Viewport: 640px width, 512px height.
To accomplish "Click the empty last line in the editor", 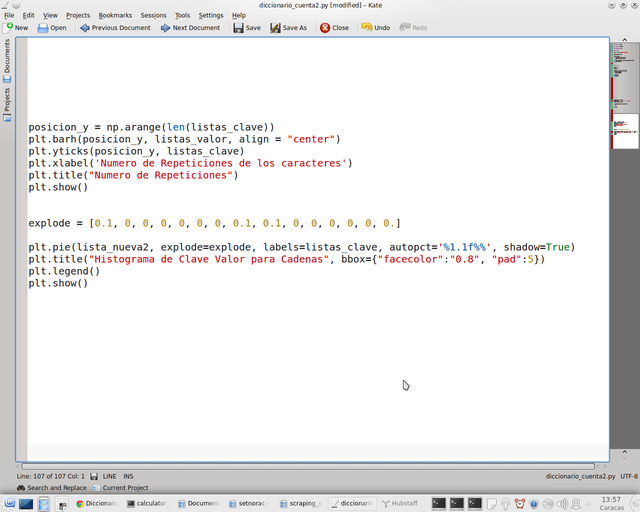I will [x=318, y=451].
